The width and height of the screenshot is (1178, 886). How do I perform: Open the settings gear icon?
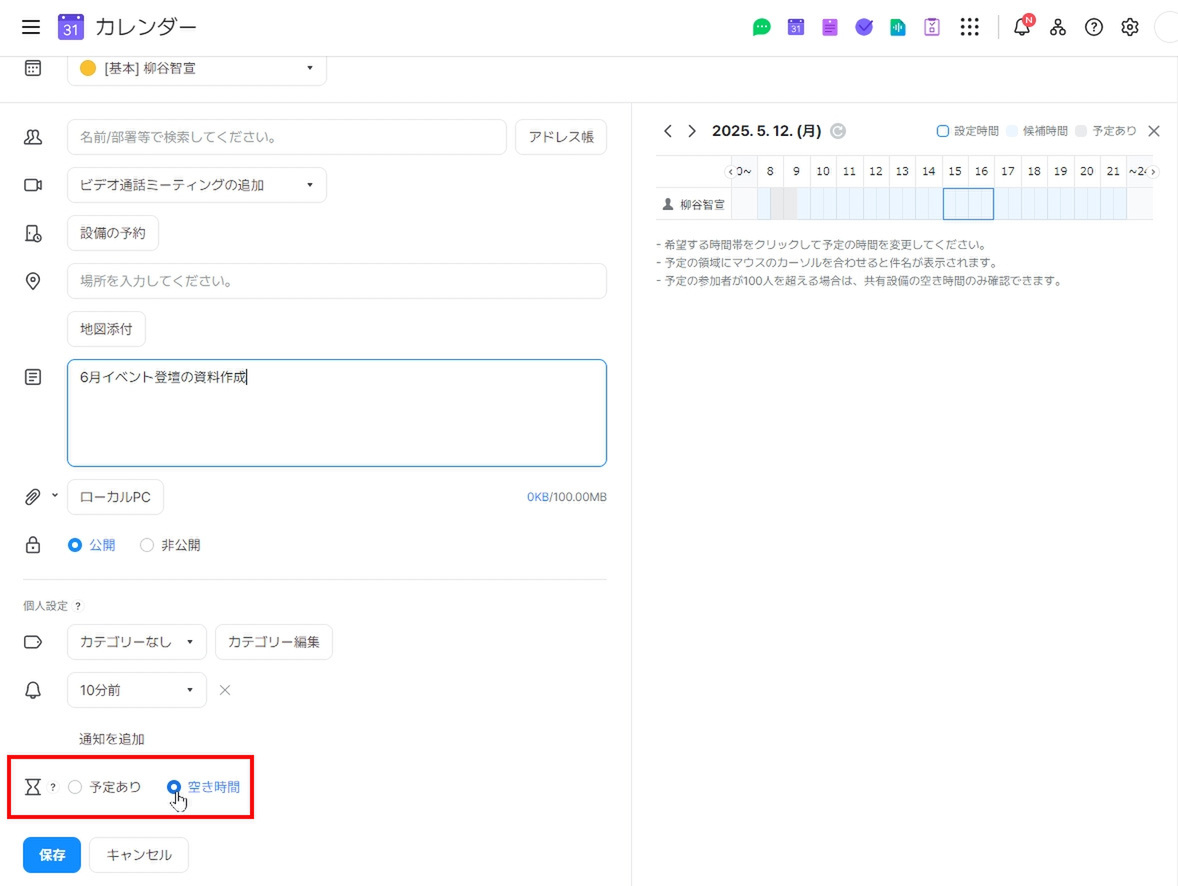click(x=1129, y=27)
